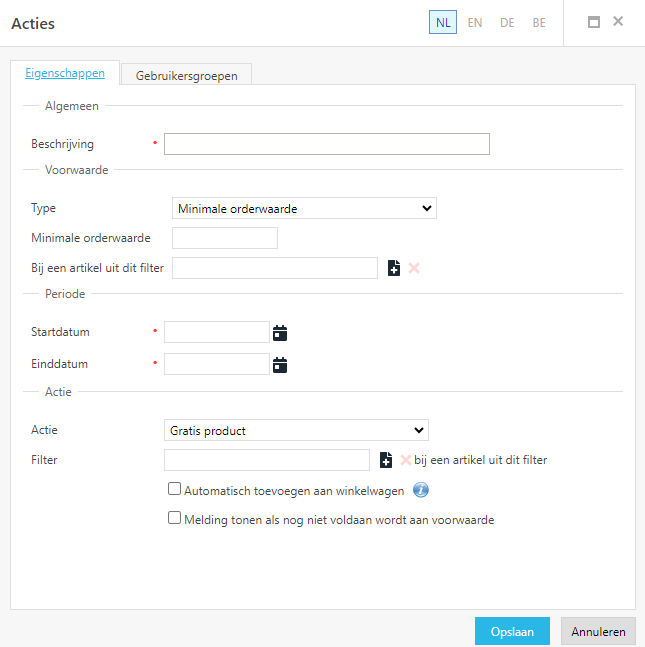Switch language to NL
Image resolution: width=645 pixels, height=647 pixels.
click(443, 22)
